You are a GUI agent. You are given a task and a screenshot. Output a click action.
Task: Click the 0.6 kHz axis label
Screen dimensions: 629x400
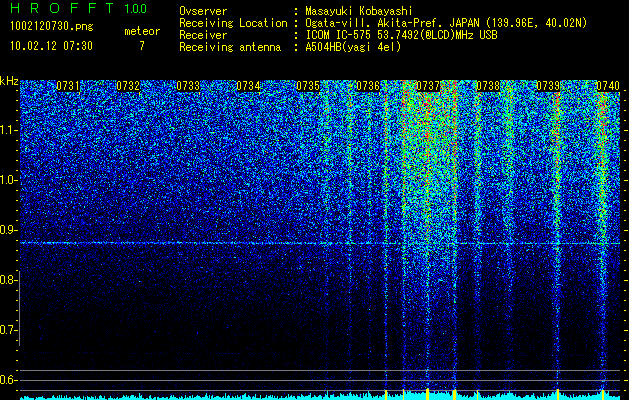coord(8,380)
